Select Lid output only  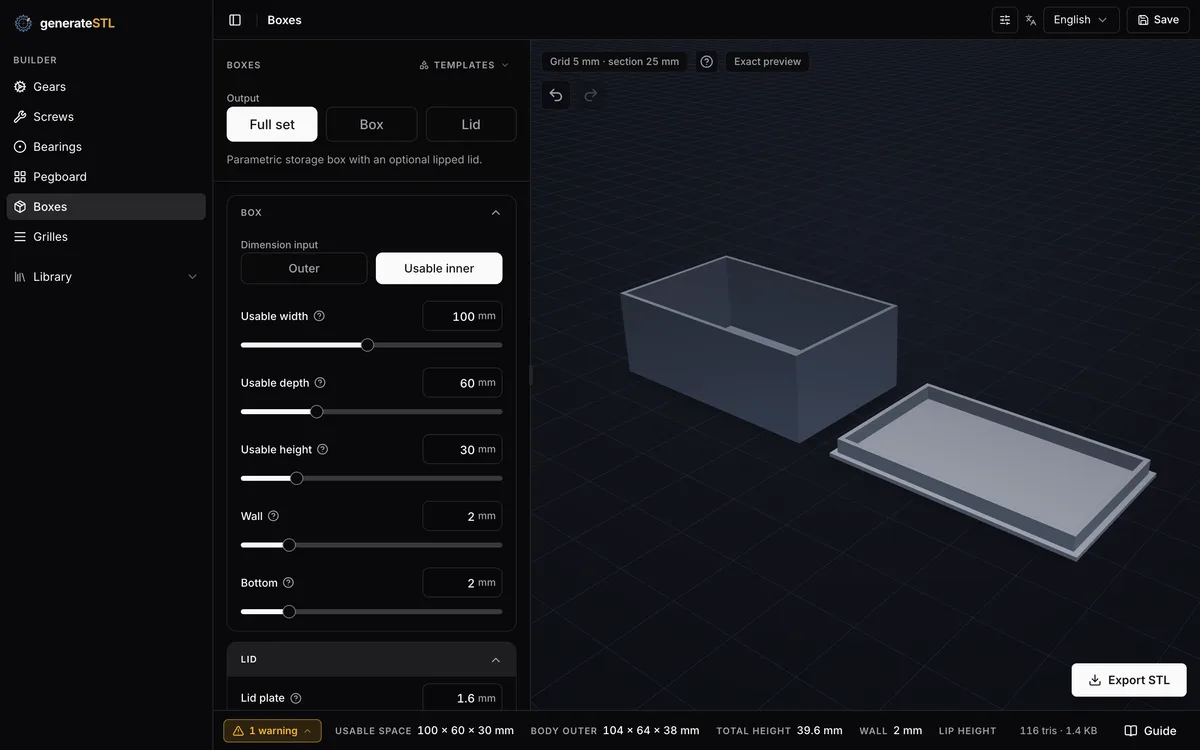(x=471, y=124)
